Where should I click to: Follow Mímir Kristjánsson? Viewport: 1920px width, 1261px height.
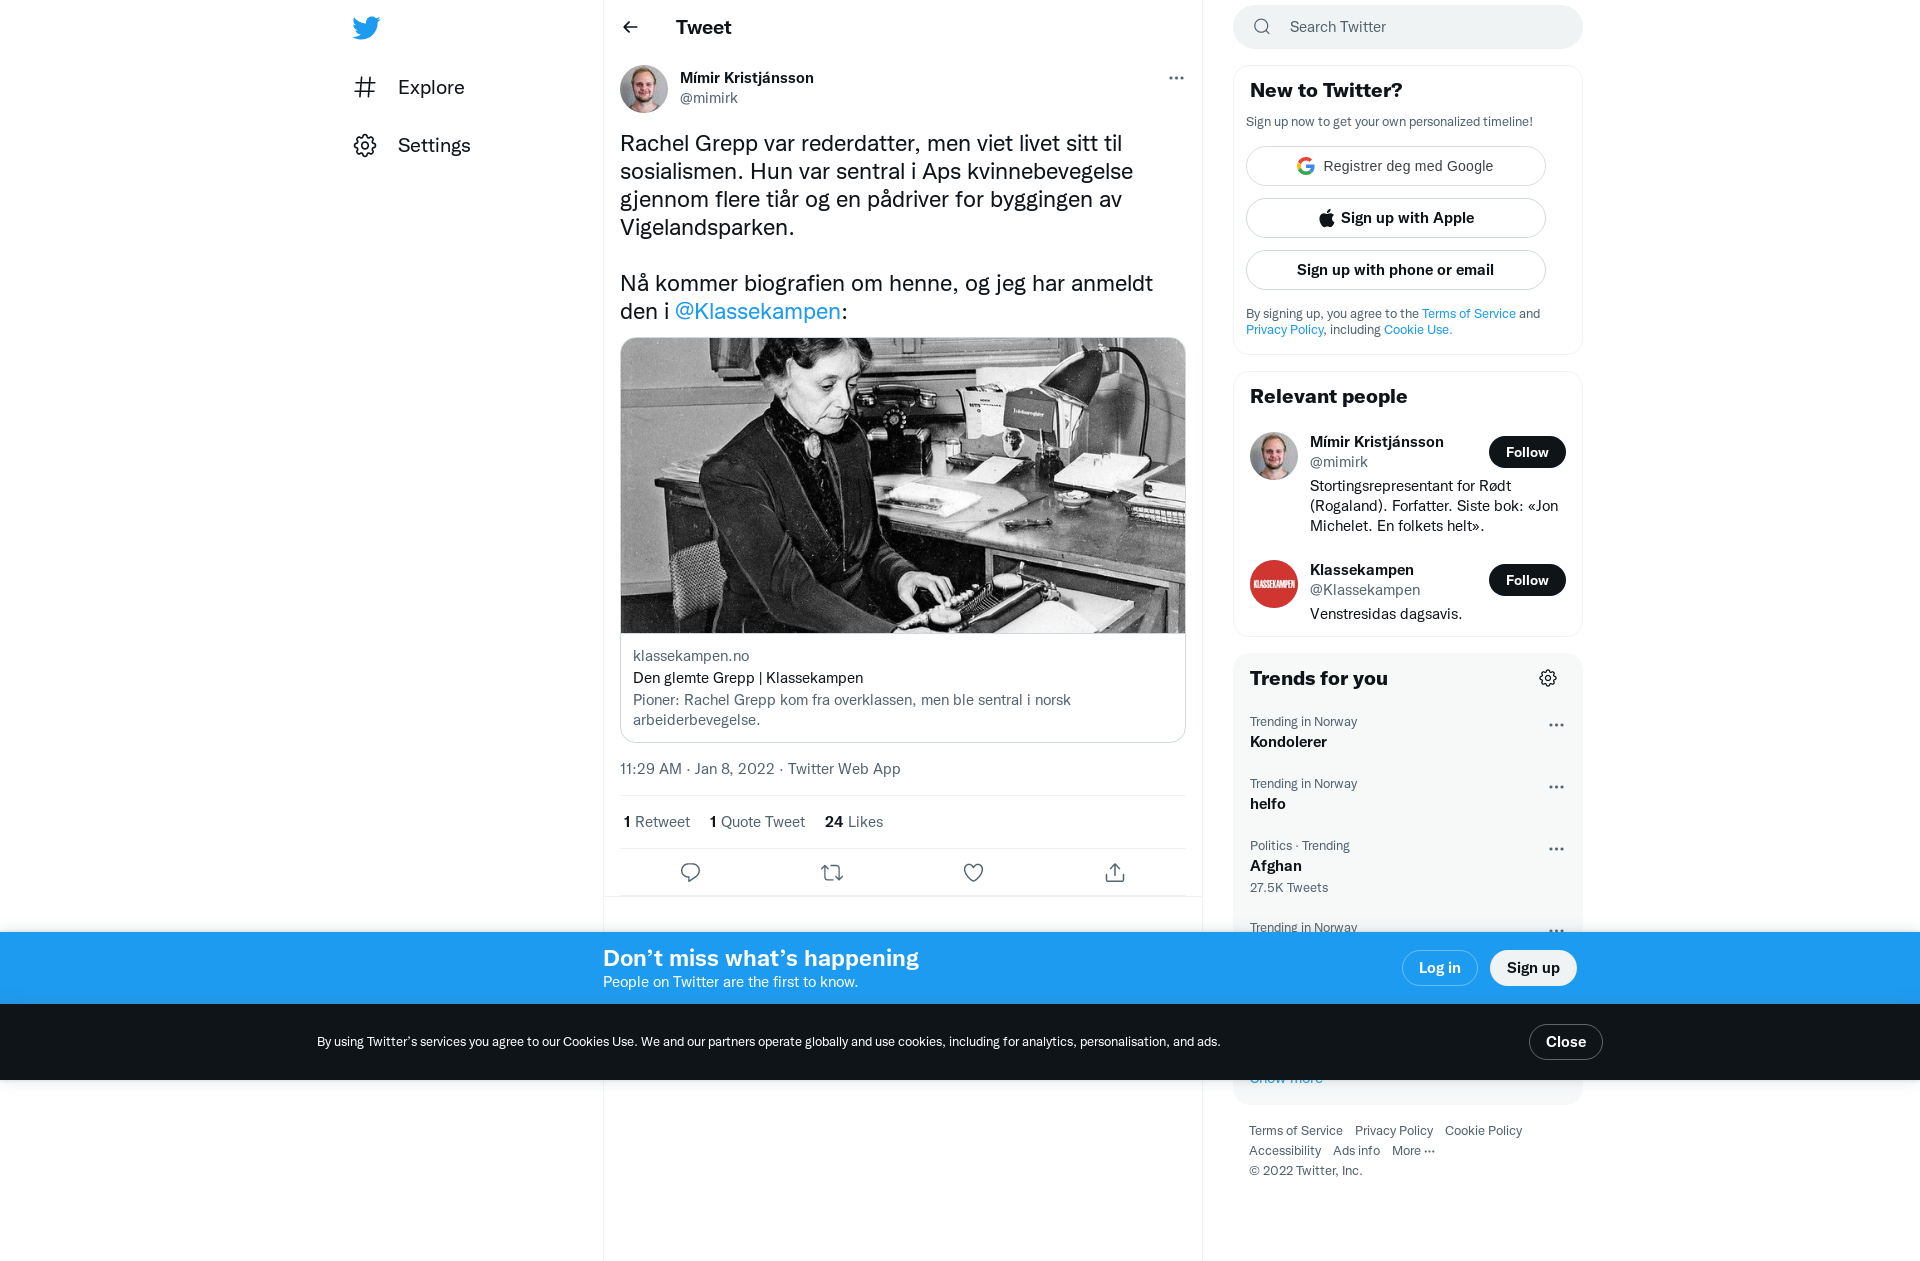click(x=1527, y=452)
